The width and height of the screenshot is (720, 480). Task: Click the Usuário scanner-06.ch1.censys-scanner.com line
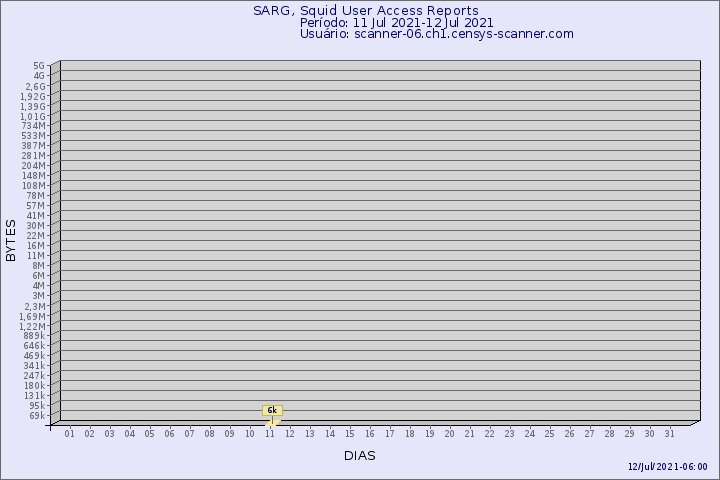[x=437, y=34]
